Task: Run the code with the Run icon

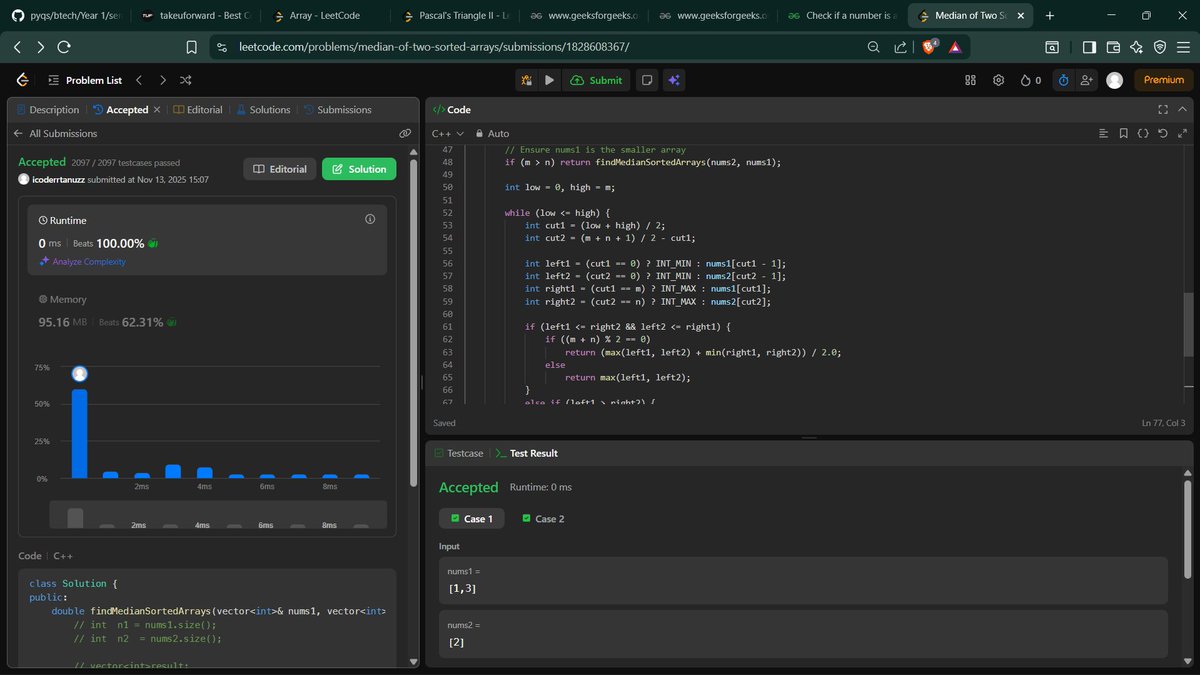Action: 549,80
